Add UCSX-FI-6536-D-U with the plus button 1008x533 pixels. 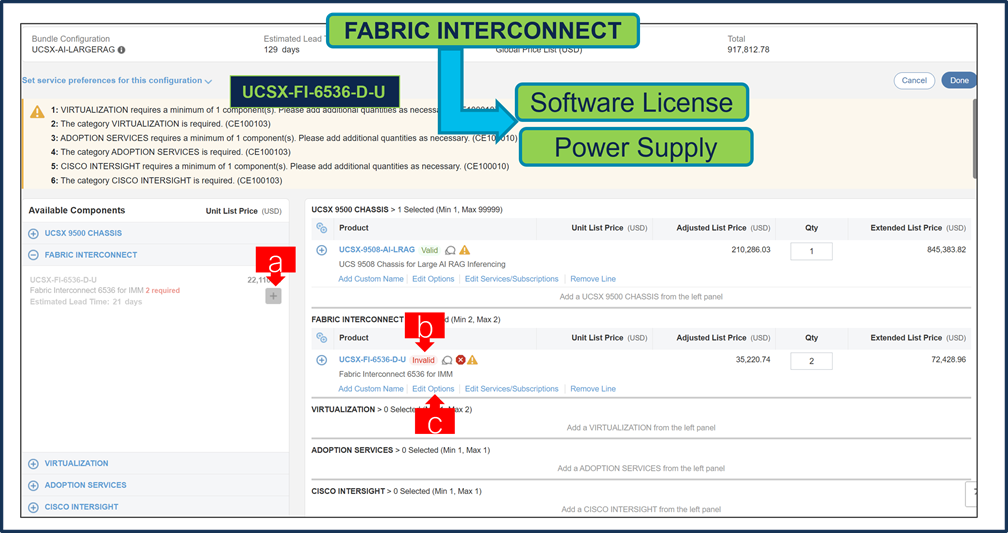click(273, 296)
